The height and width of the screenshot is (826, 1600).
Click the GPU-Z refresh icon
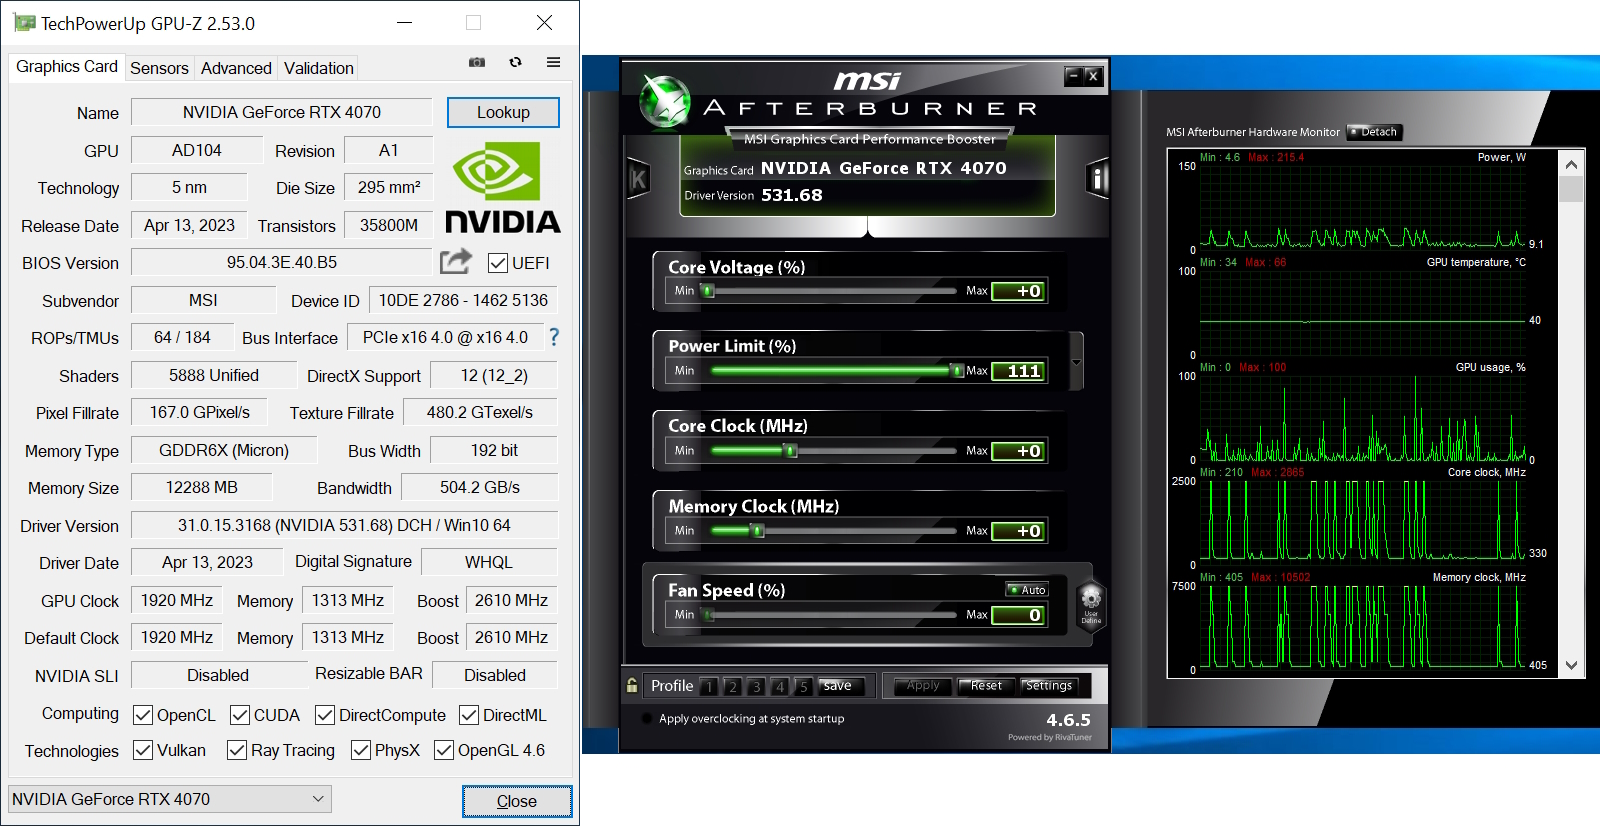tap(515, 62)
